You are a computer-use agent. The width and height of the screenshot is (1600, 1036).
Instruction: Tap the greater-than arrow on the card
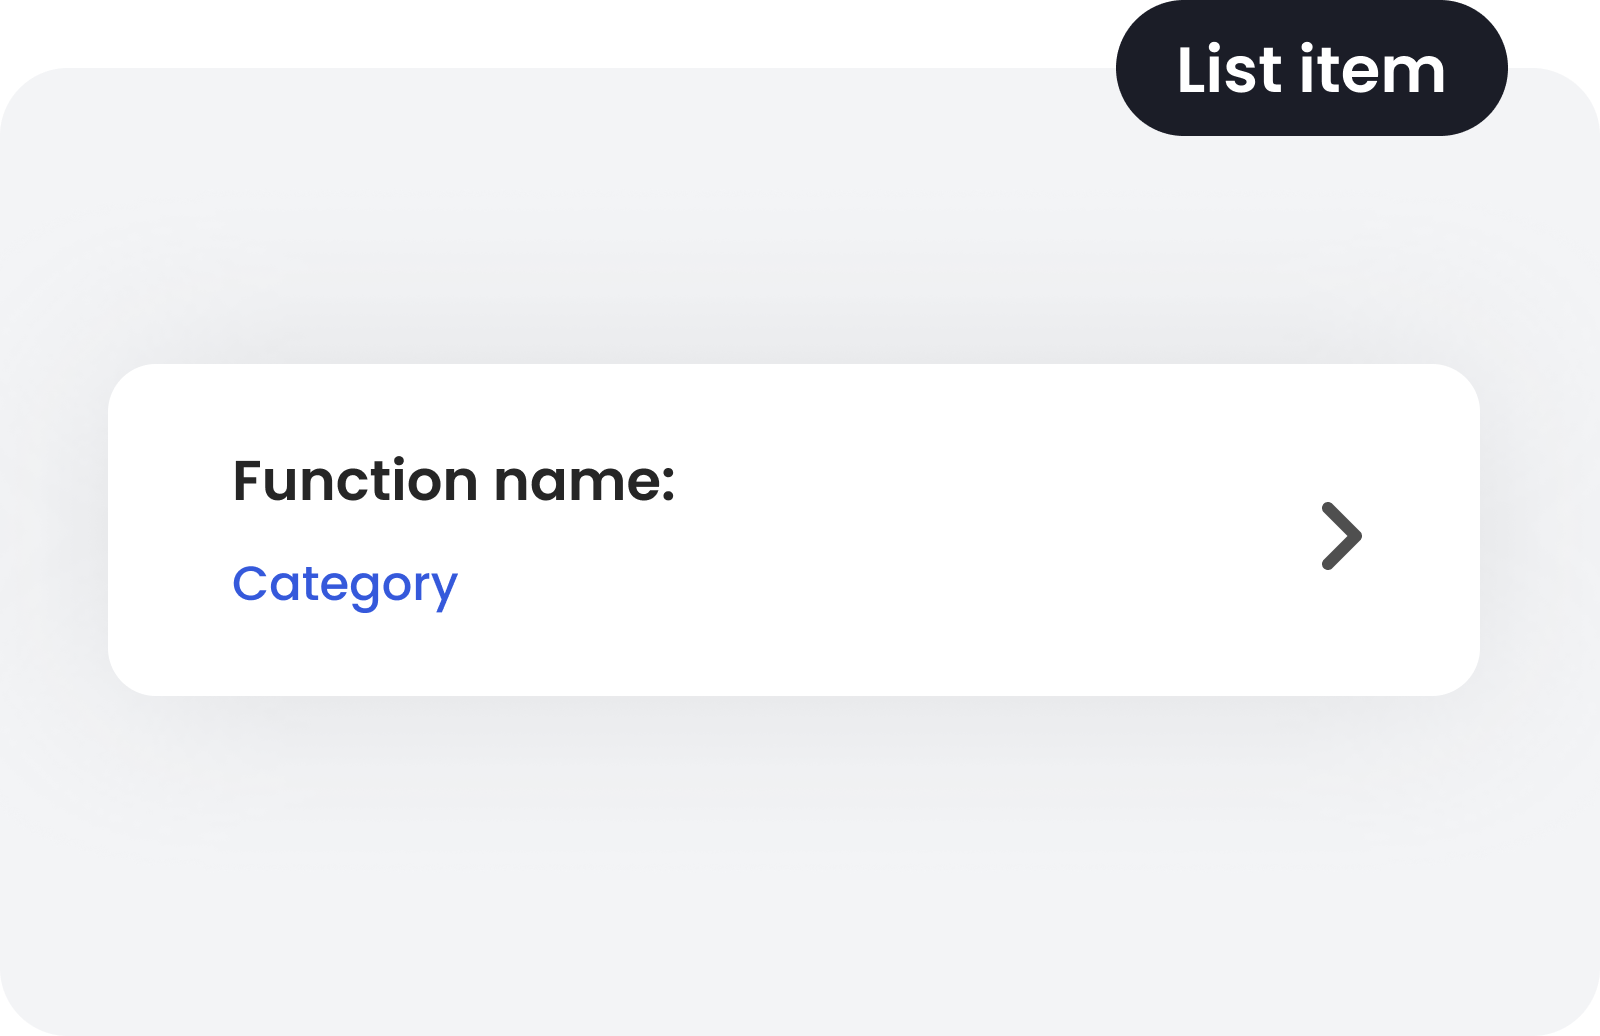coord(1341,536)
